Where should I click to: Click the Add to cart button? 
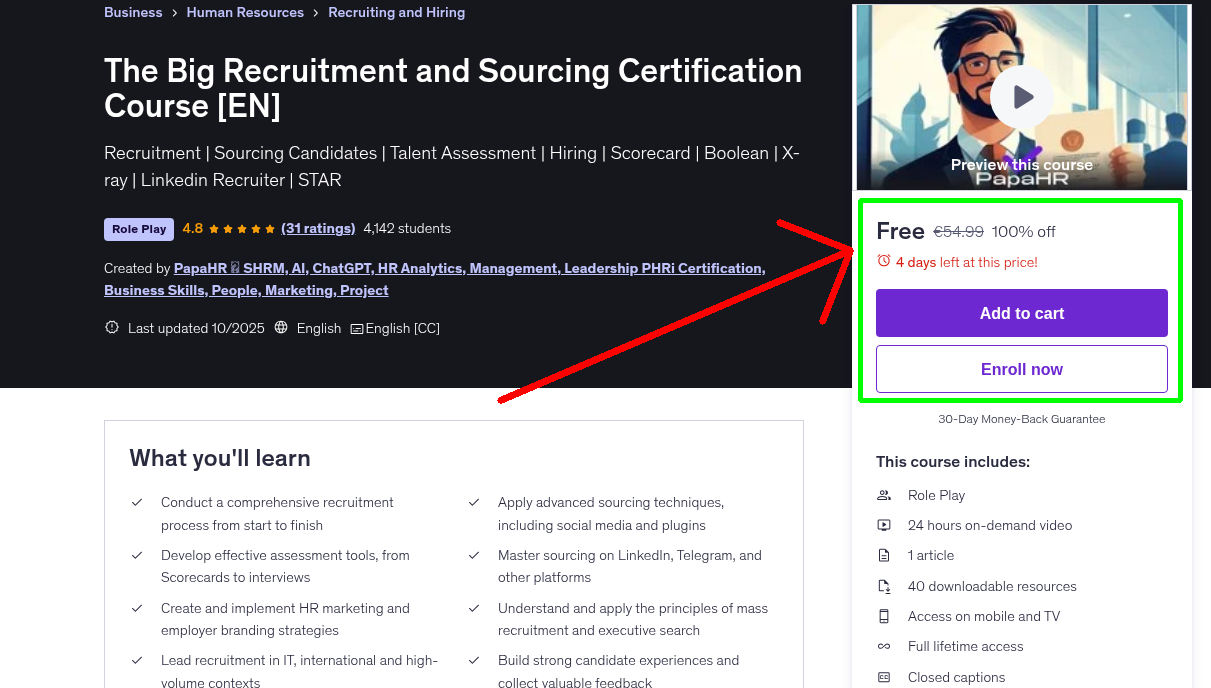(1021, 312)
